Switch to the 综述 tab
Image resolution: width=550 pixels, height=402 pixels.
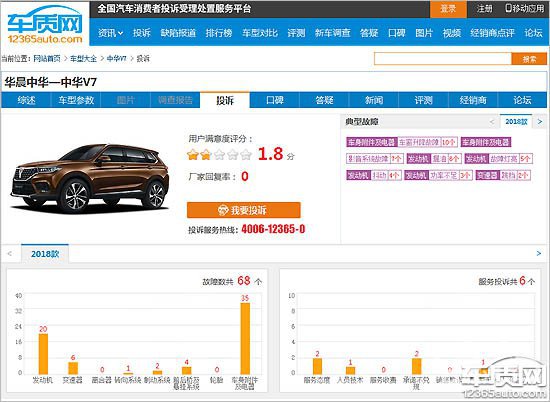26,100
